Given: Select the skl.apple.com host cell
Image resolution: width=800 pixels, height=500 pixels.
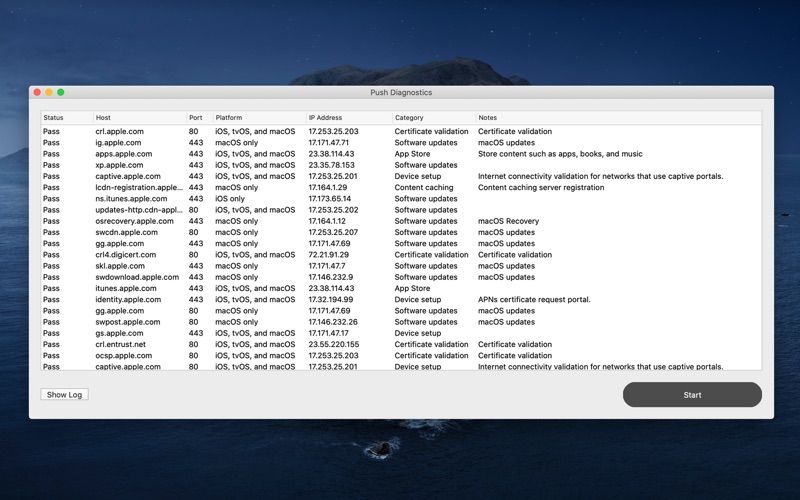Looking at the screenshot, I should click(x=120, y=266).
